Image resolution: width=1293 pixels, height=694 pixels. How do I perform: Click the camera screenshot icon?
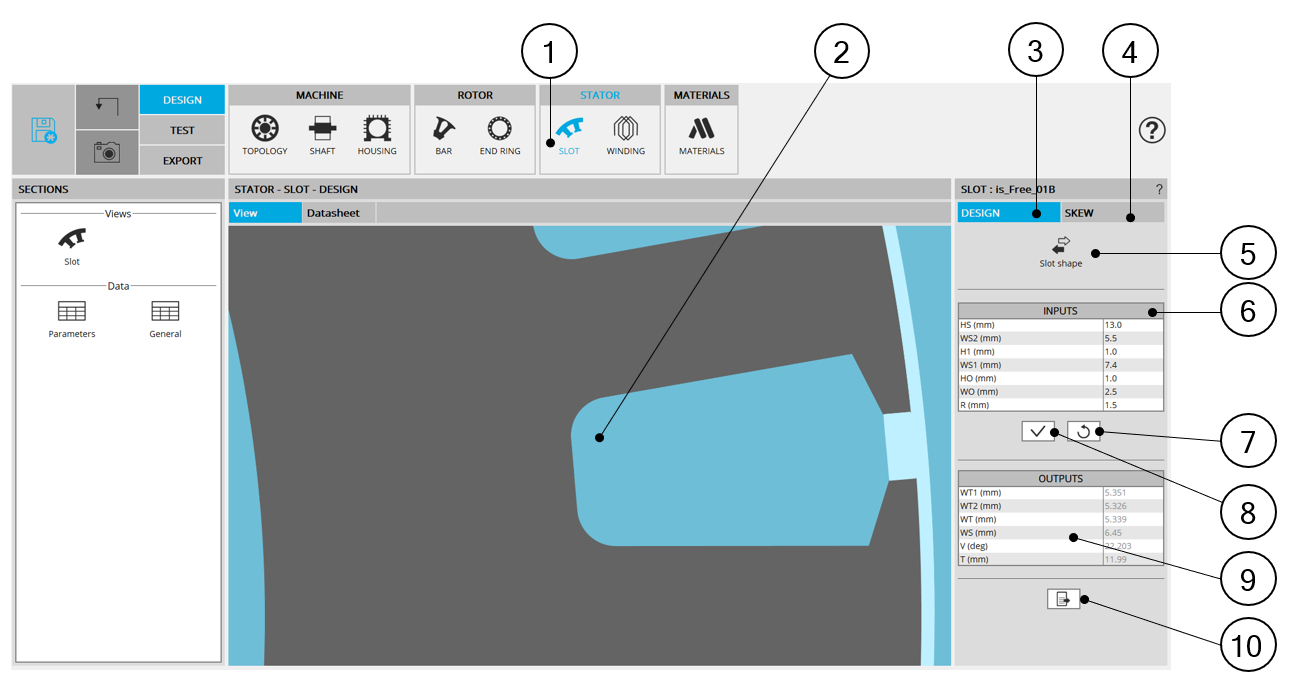[x=107, y=152]
